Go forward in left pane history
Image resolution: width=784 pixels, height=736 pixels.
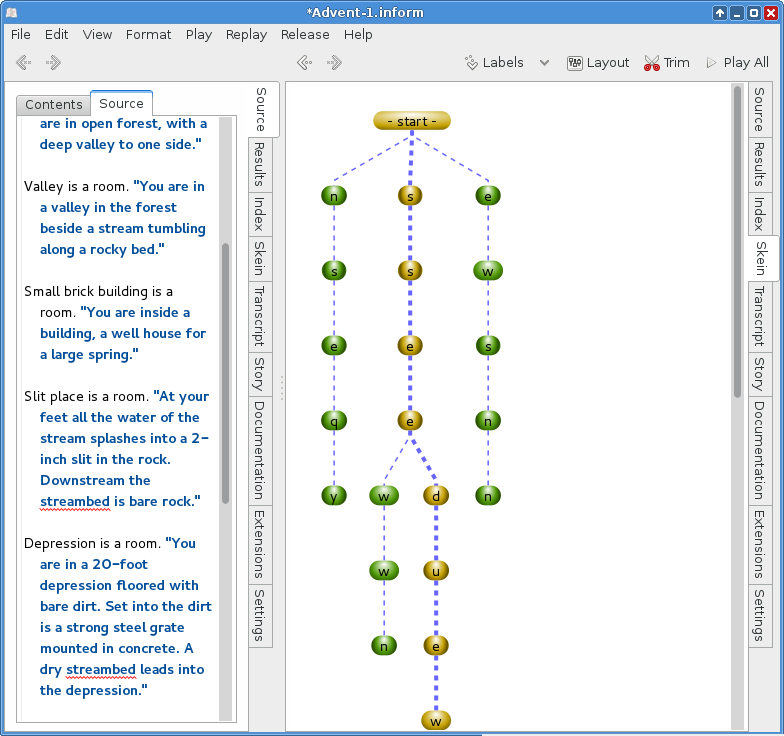click(x=53, y=62)
